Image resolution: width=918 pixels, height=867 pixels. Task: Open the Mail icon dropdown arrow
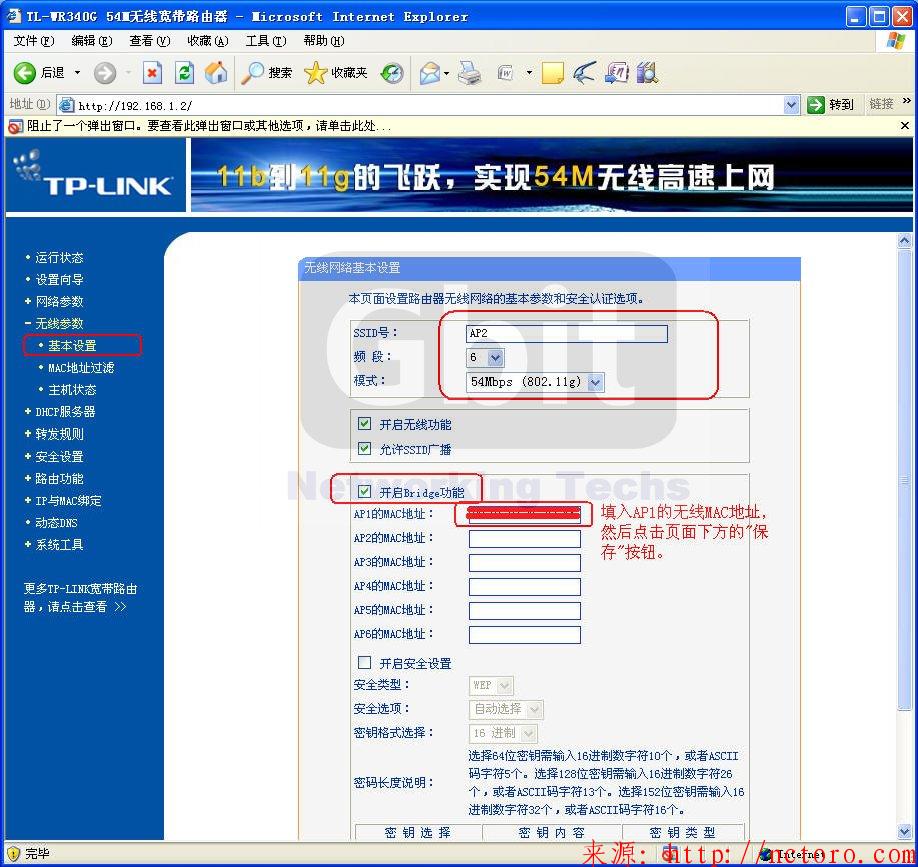tap(447, 73)
